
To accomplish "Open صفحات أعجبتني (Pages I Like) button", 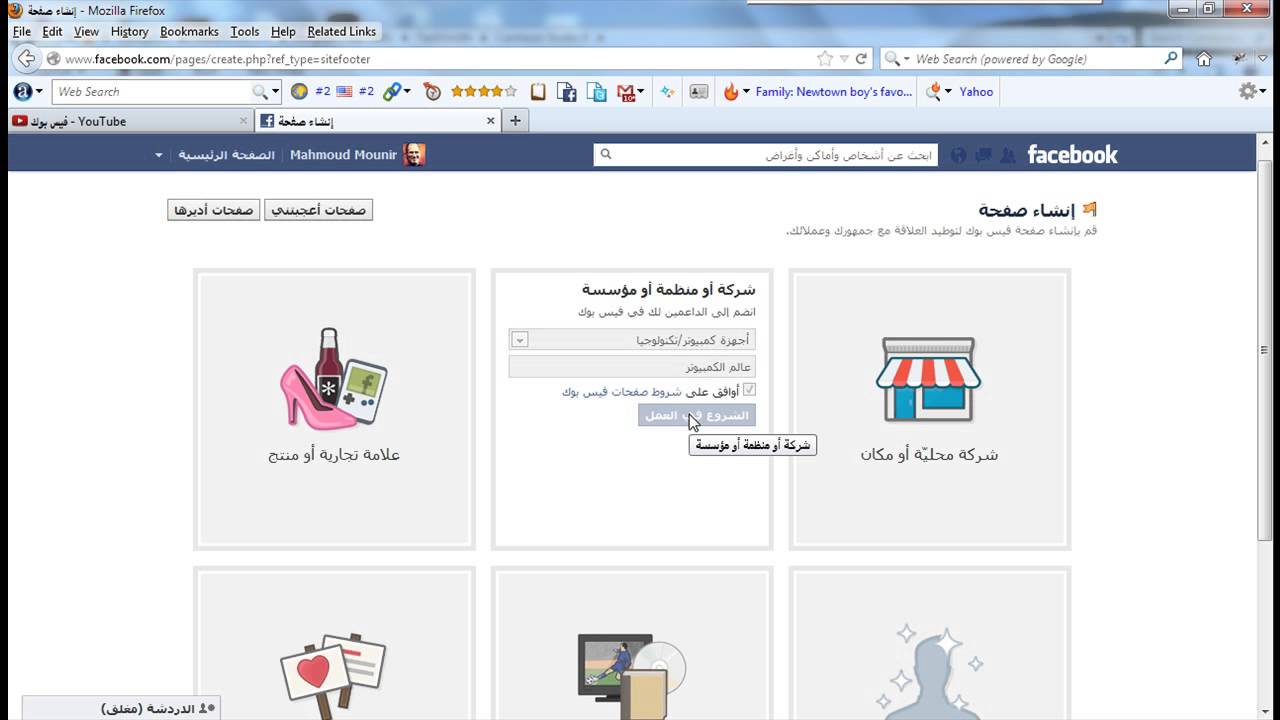I will click(318, 210).
